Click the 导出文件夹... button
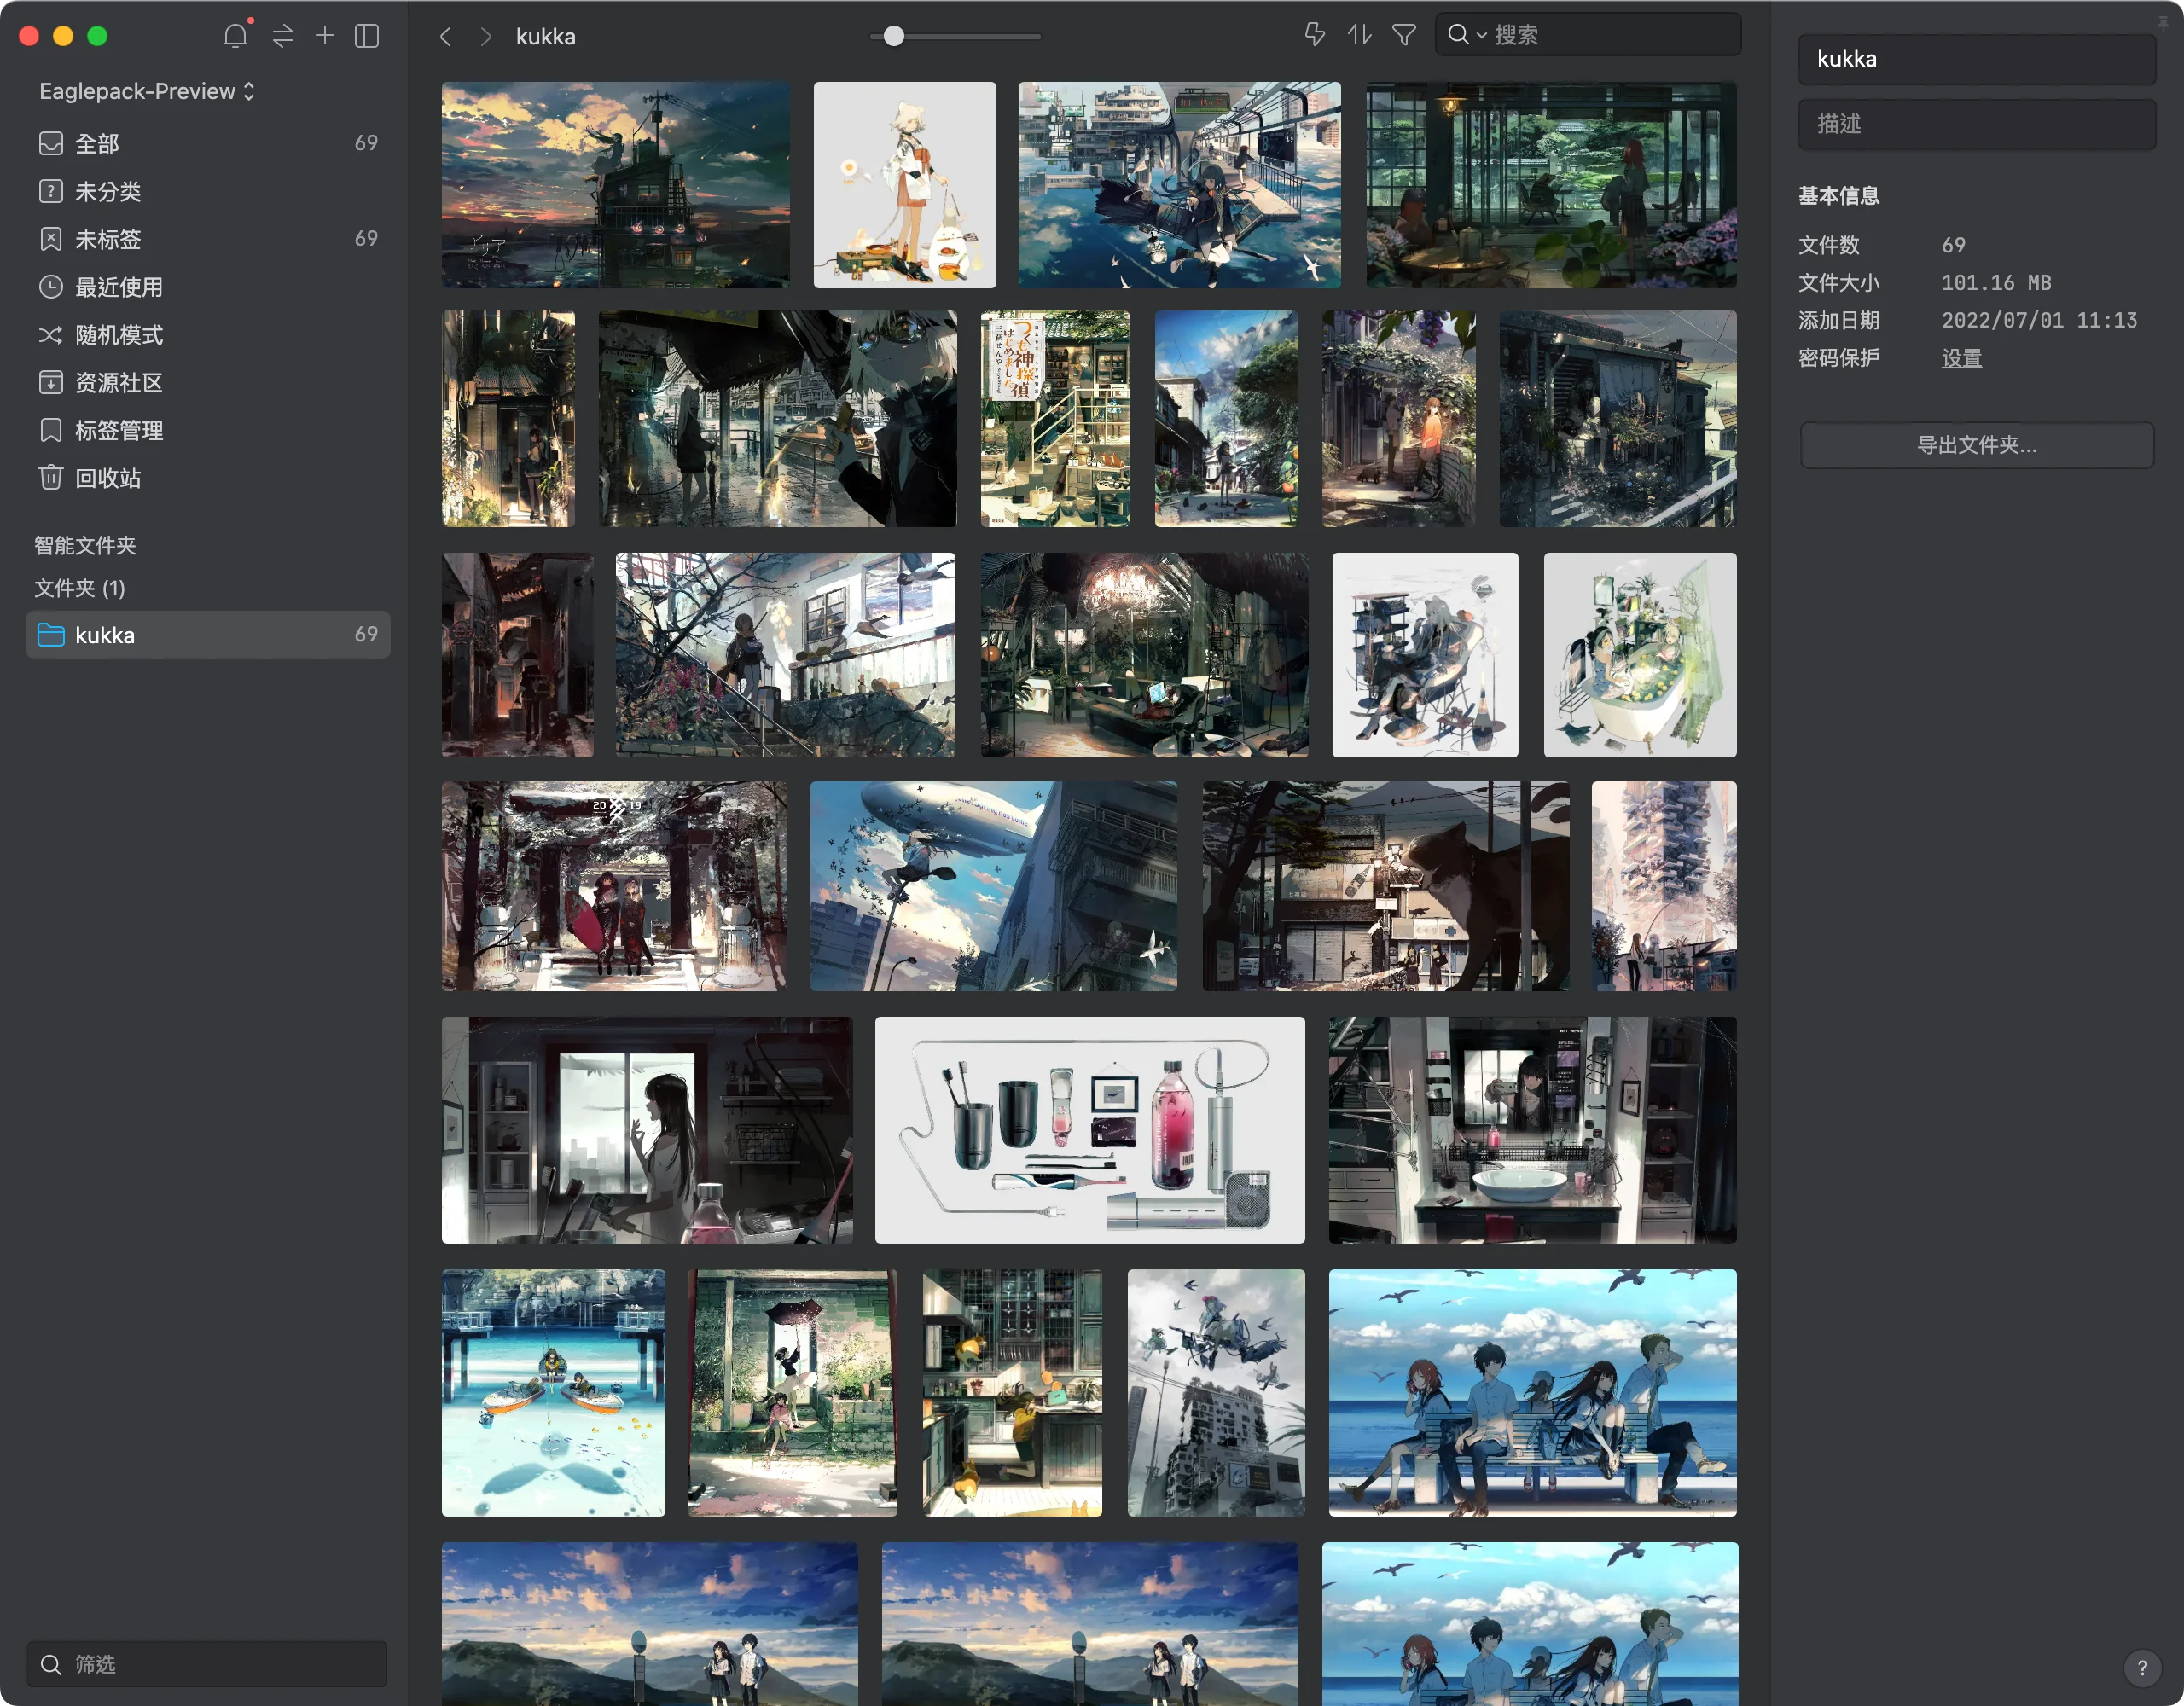This screenshot has width=2184, height=1706. pos(1977,445)
